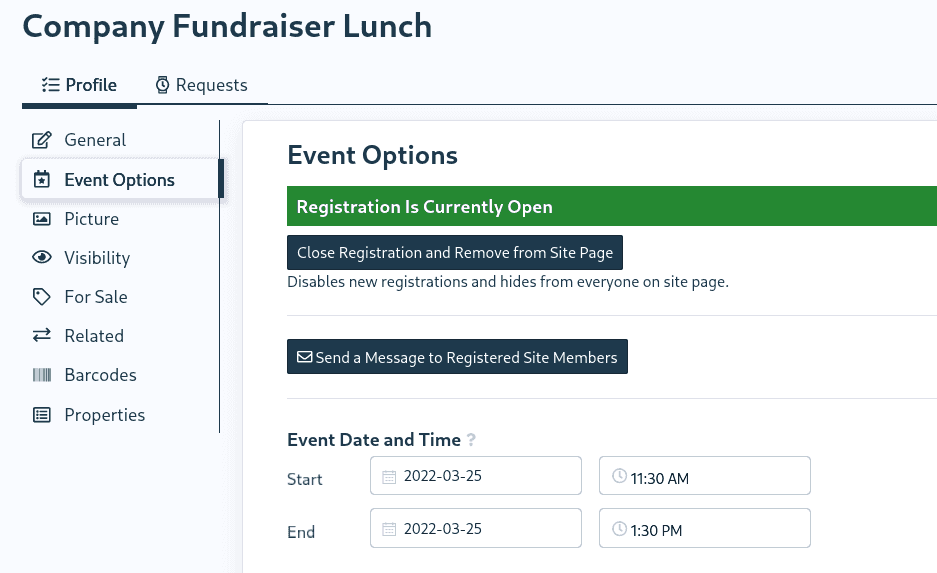Viewport: 937px width, 573px height.
Task: Open the Visibility settings section
Action: tap(97, 258)
